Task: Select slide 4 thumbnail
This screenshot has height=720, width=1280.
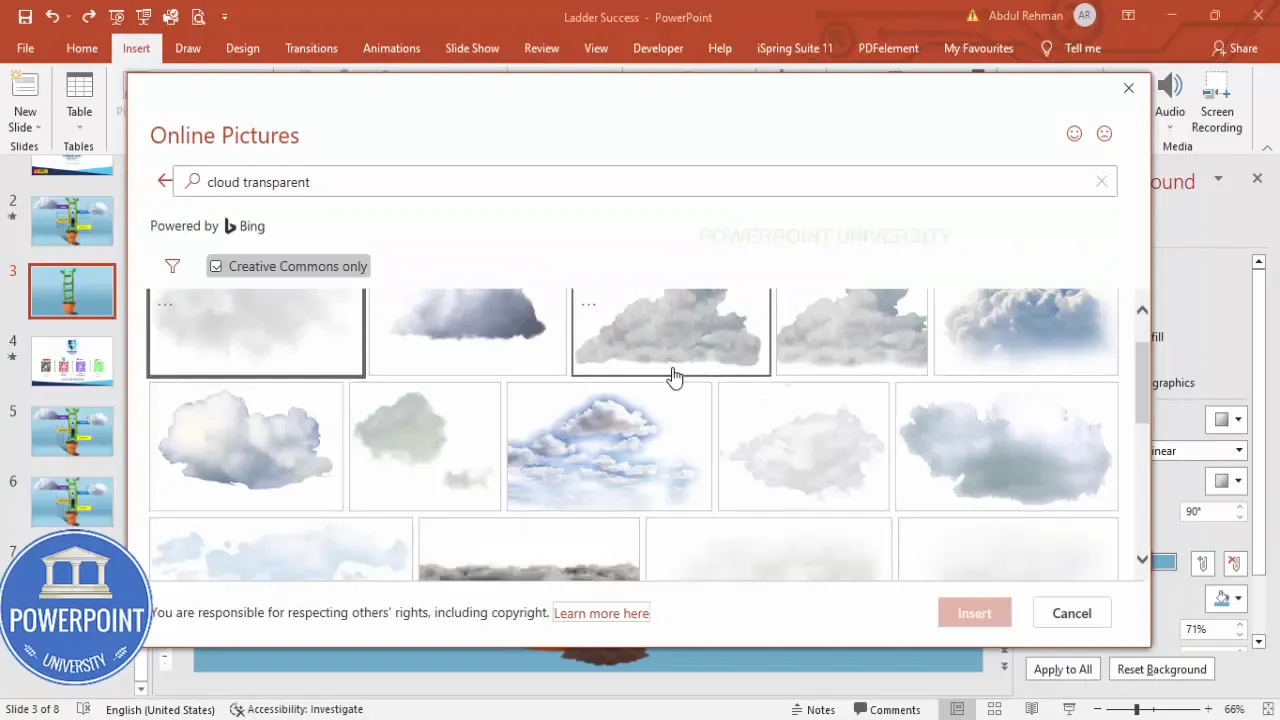Action: click(x=72, y=361)
